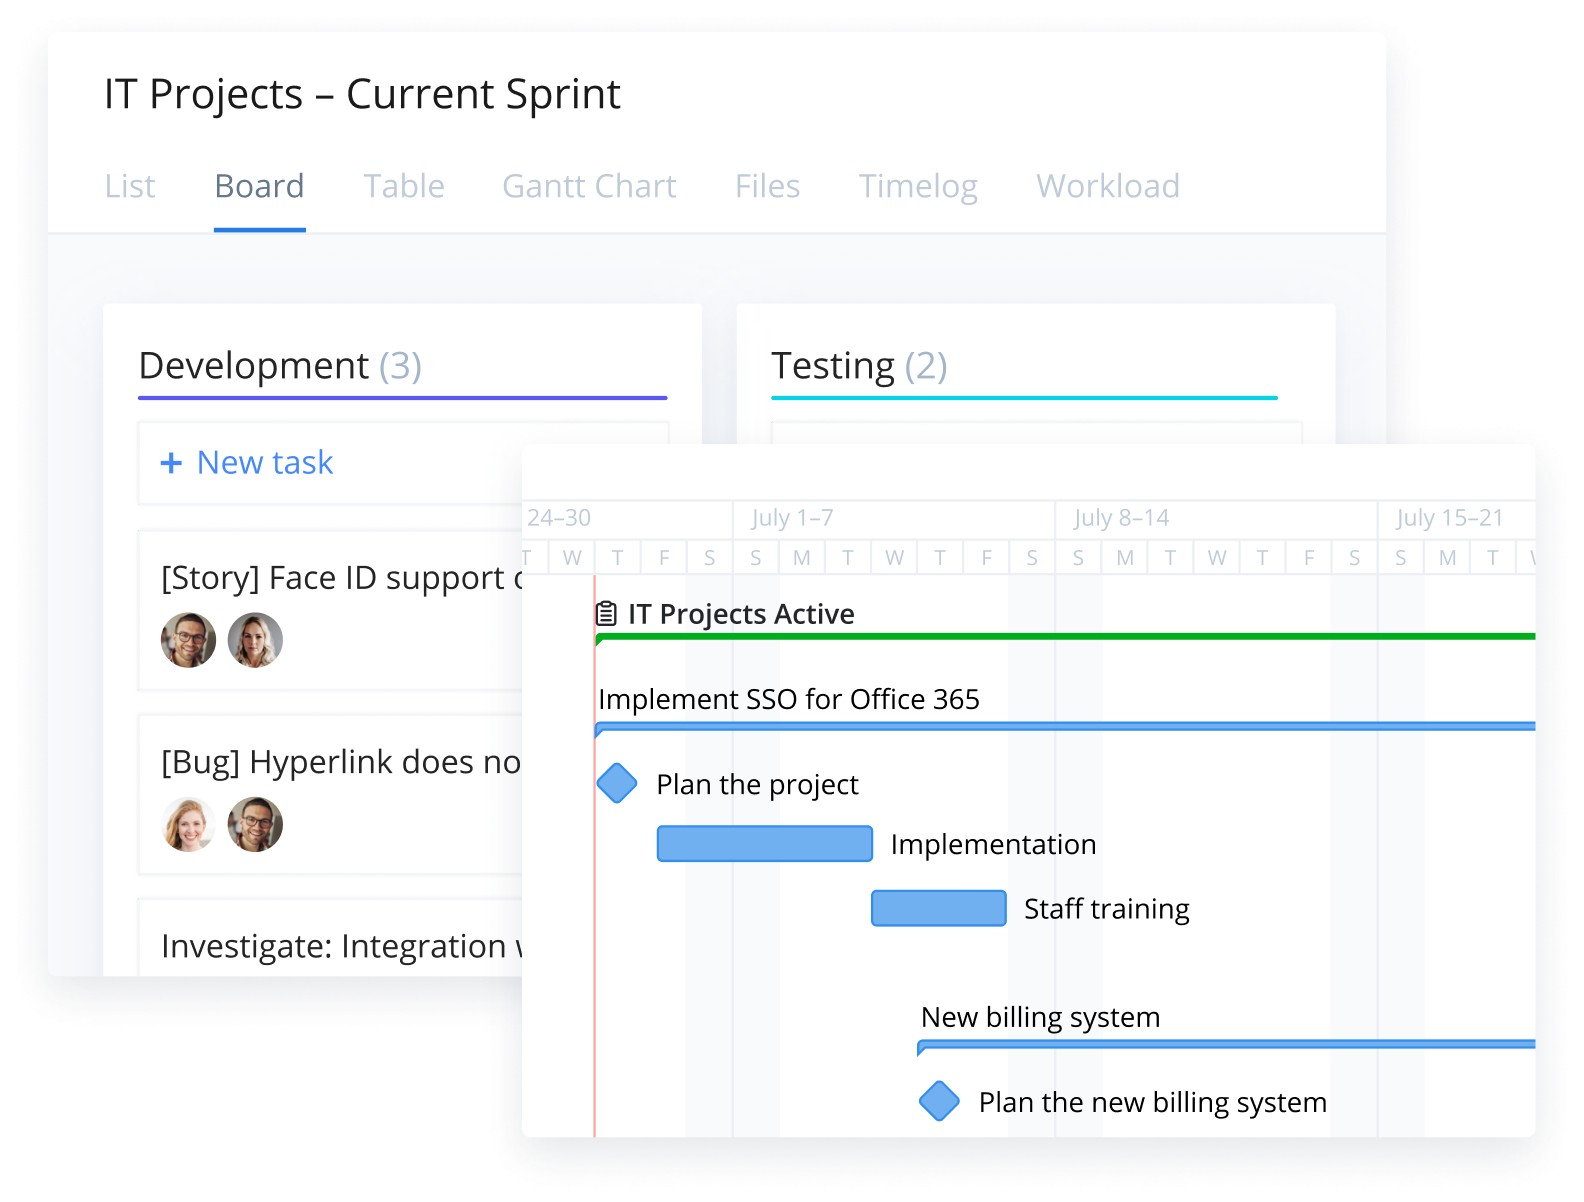Click bearded man avatar on Face ID story
The width and height of the screenshot is (1584, 1202).
(188, 640)
